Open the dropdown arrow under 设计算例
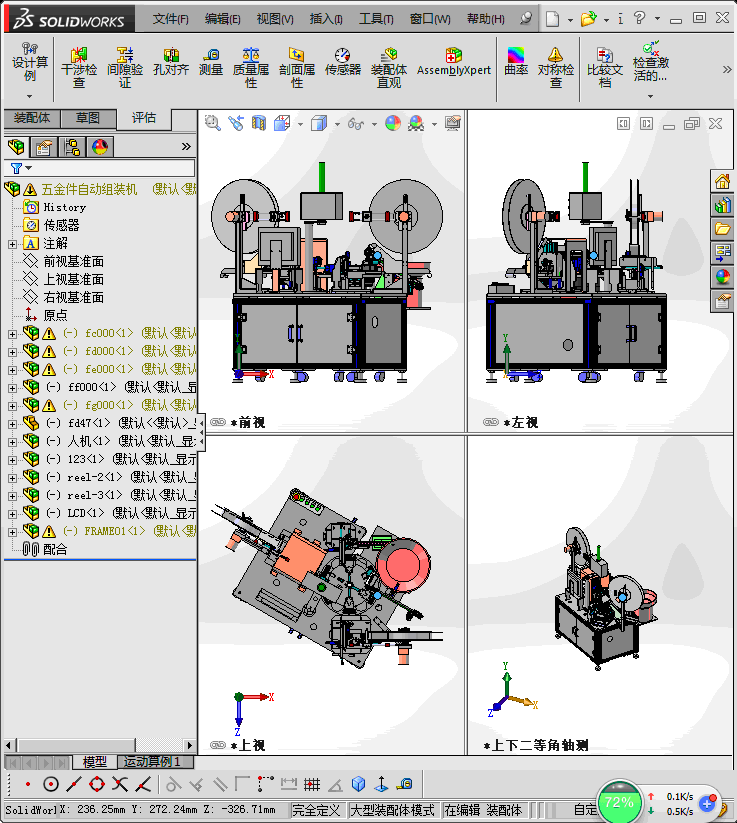 [29, 97]
